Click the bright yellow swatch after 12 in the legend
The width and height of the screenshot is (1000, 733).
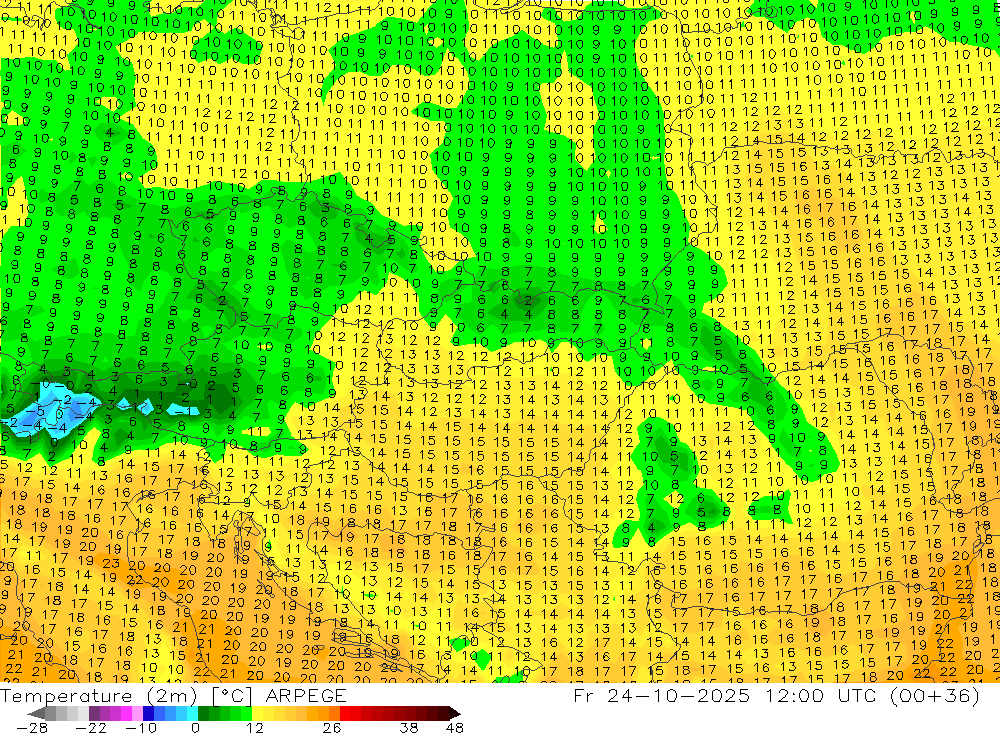tap(258, 714)
